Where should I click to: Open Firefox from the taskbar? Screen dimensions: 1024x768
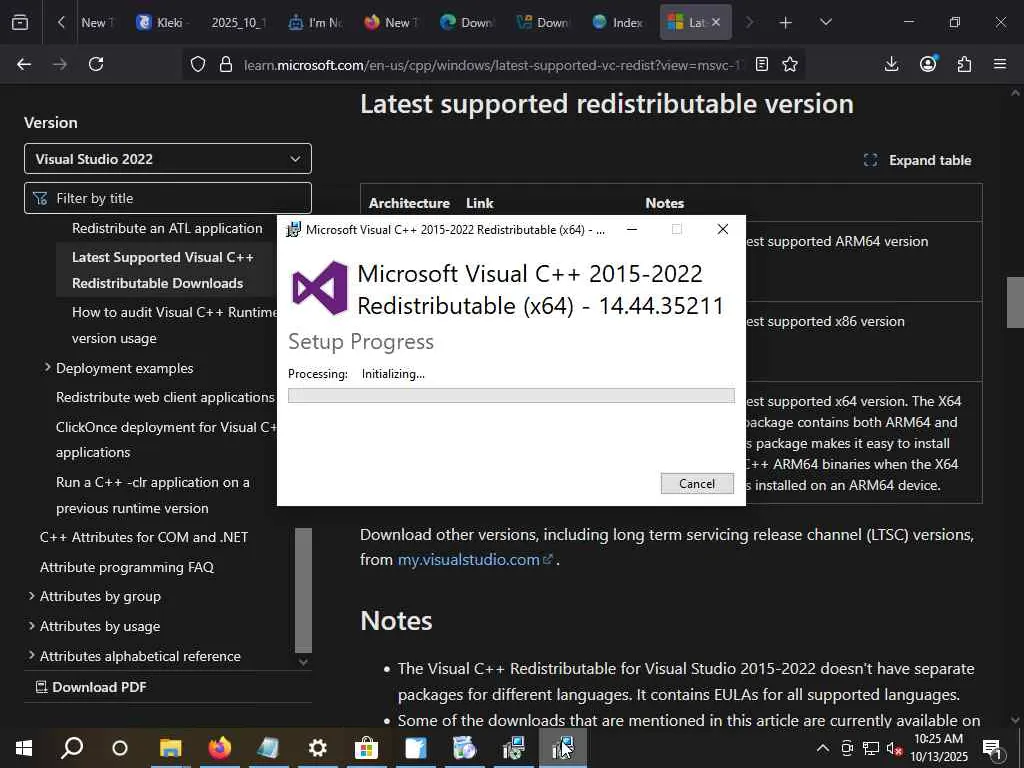220,748
